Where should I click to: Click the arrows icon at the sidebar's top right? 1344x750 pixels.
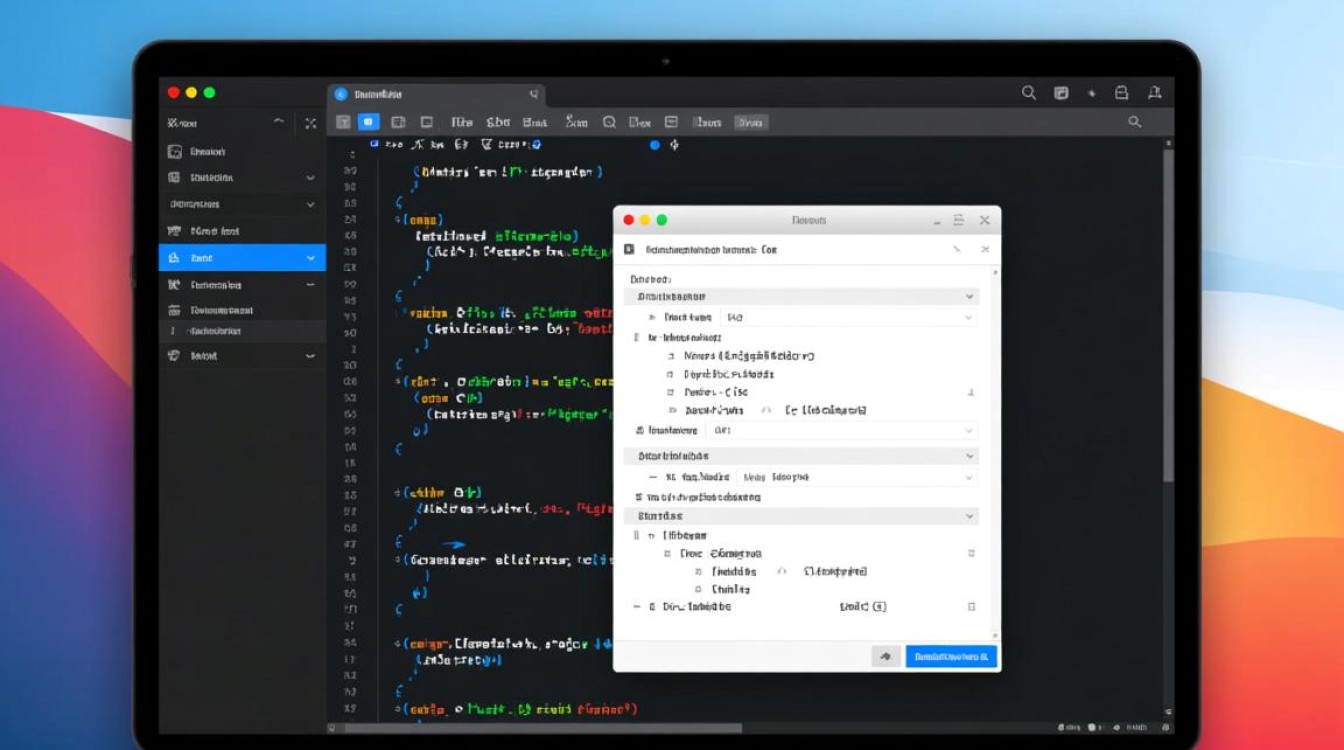click(x=310, y=123)
